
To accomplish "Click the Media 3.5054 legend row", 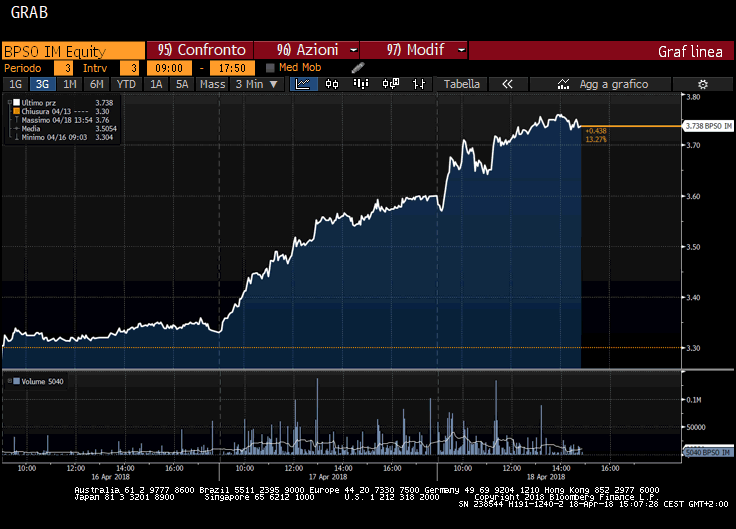I will click(65, 129).
